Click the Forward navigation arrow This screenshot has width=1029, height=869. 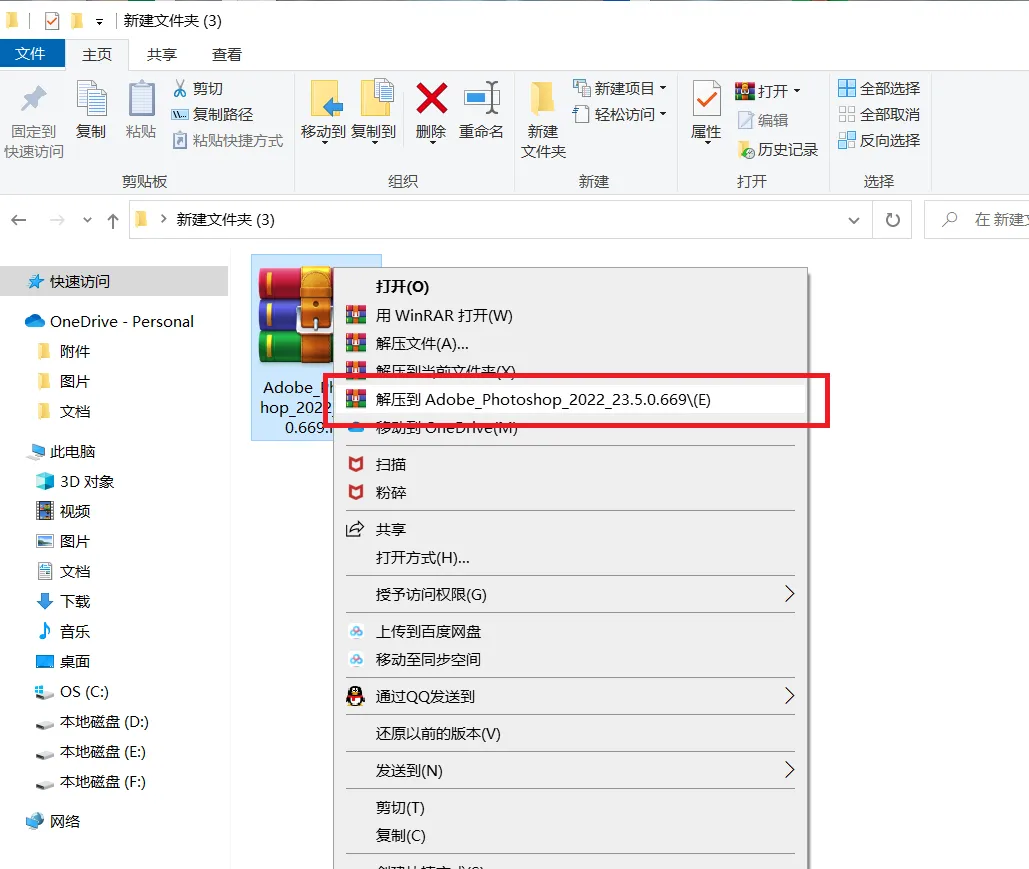click(57, 220)
